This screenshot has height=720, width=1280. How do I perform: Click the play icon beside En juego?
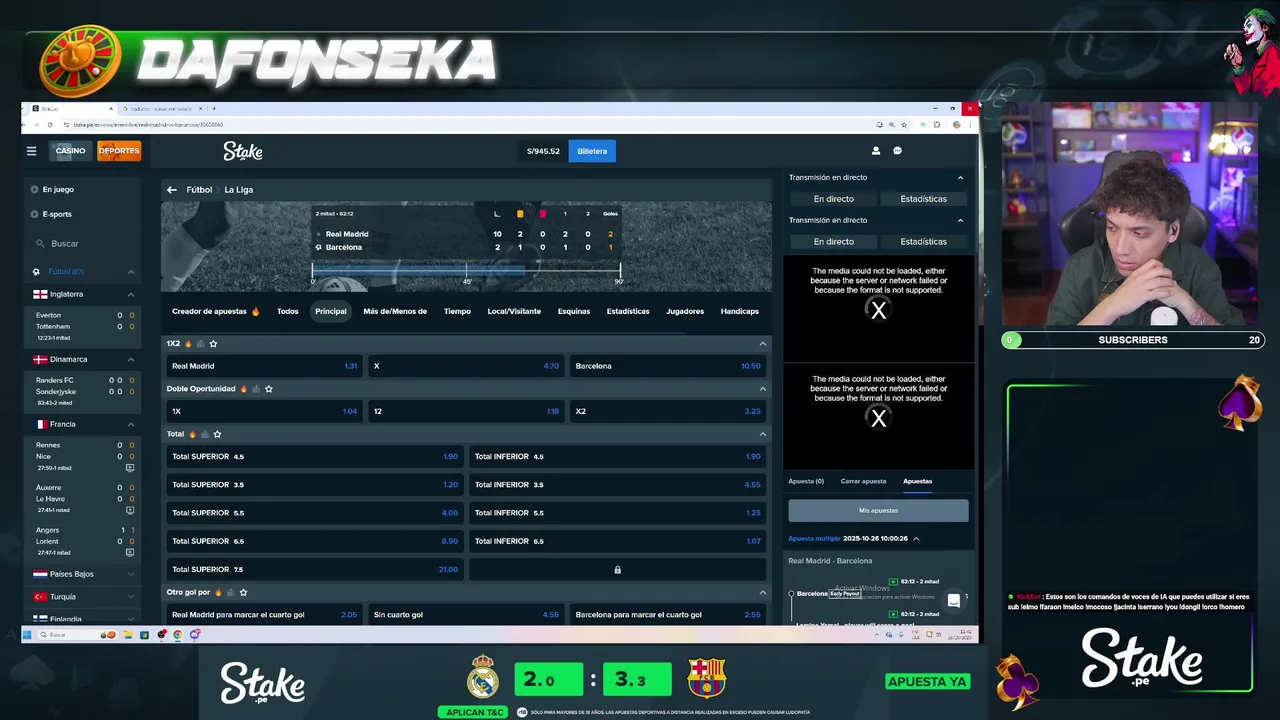point(35,189)
